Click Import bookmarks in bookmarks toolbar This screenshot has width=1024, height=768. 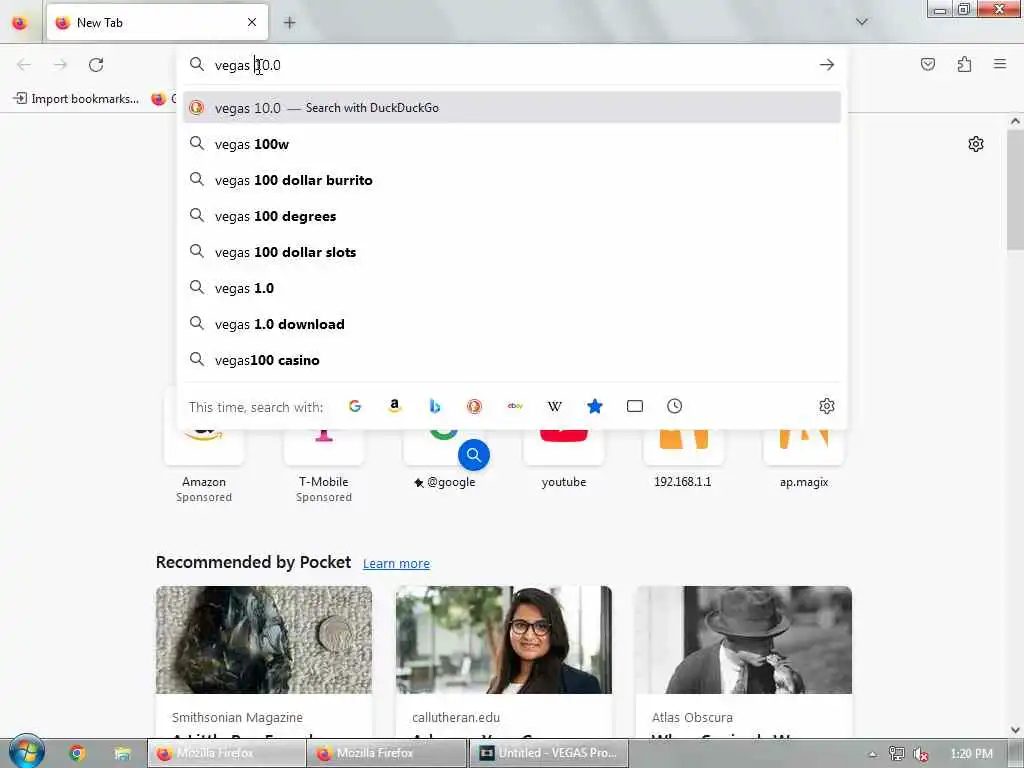[x=76, y=99]
